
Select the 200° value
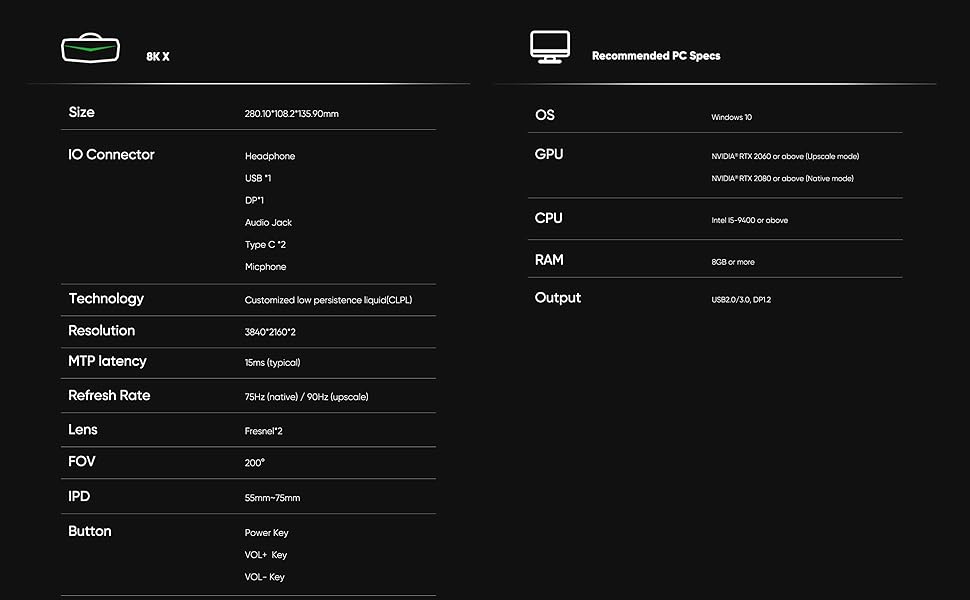click(255, 463)
